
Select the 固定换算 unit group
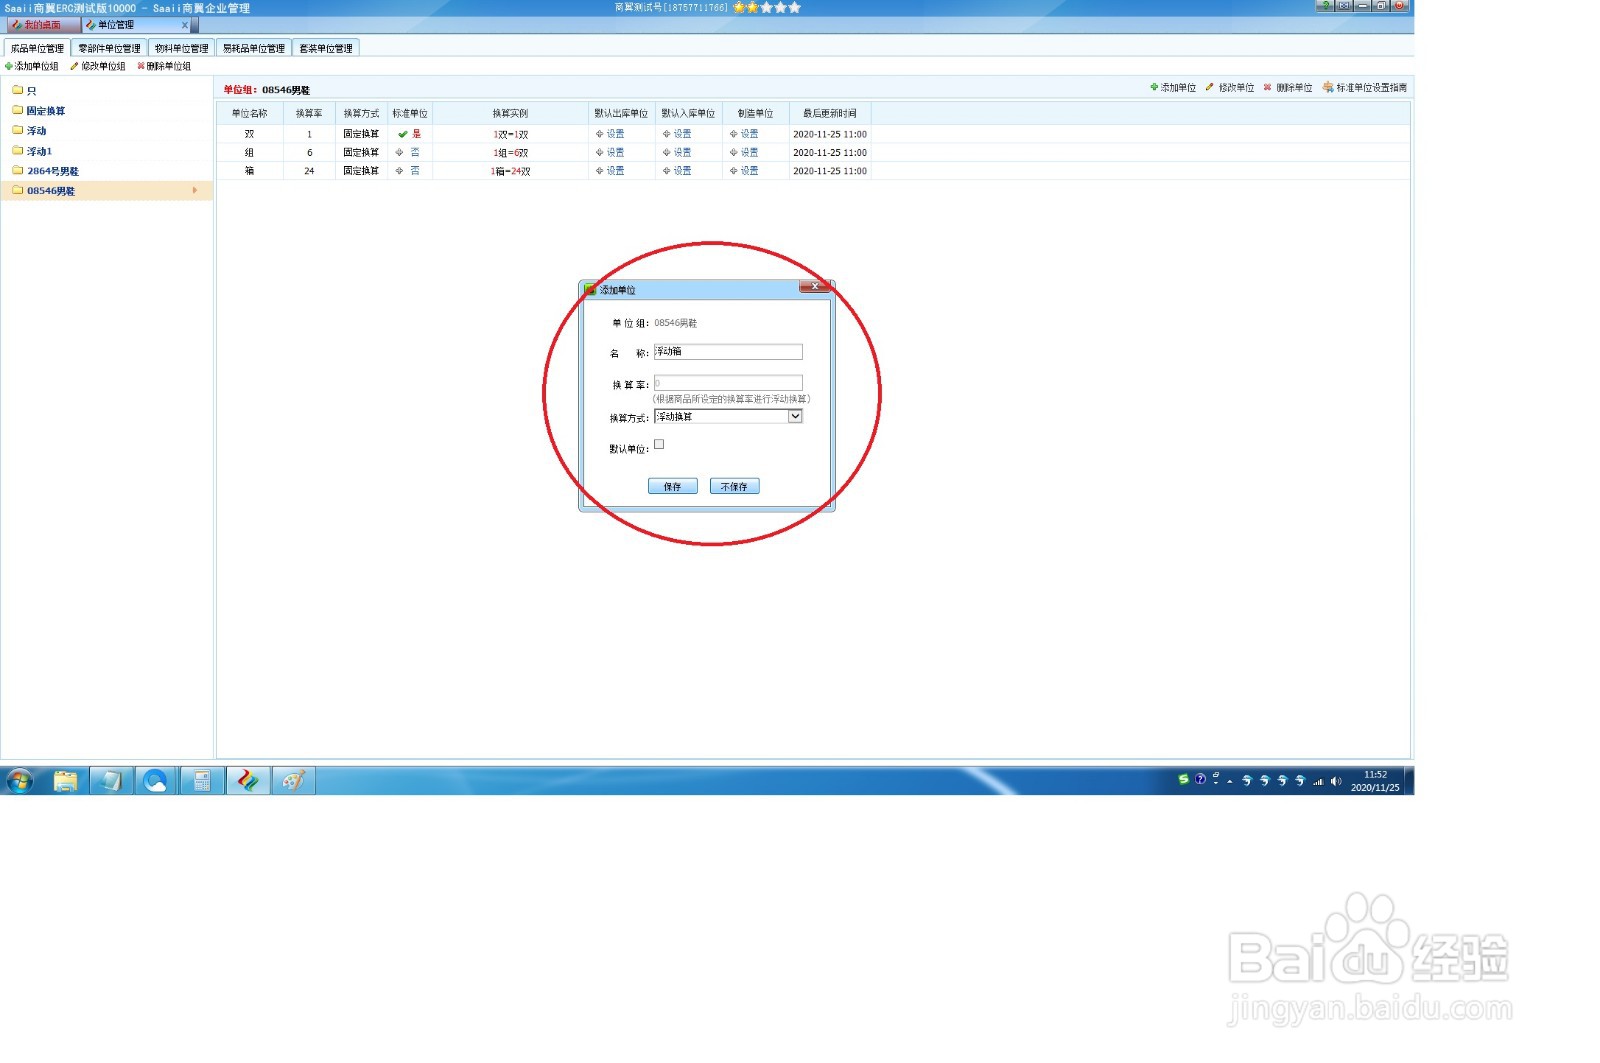pos(39,111)
